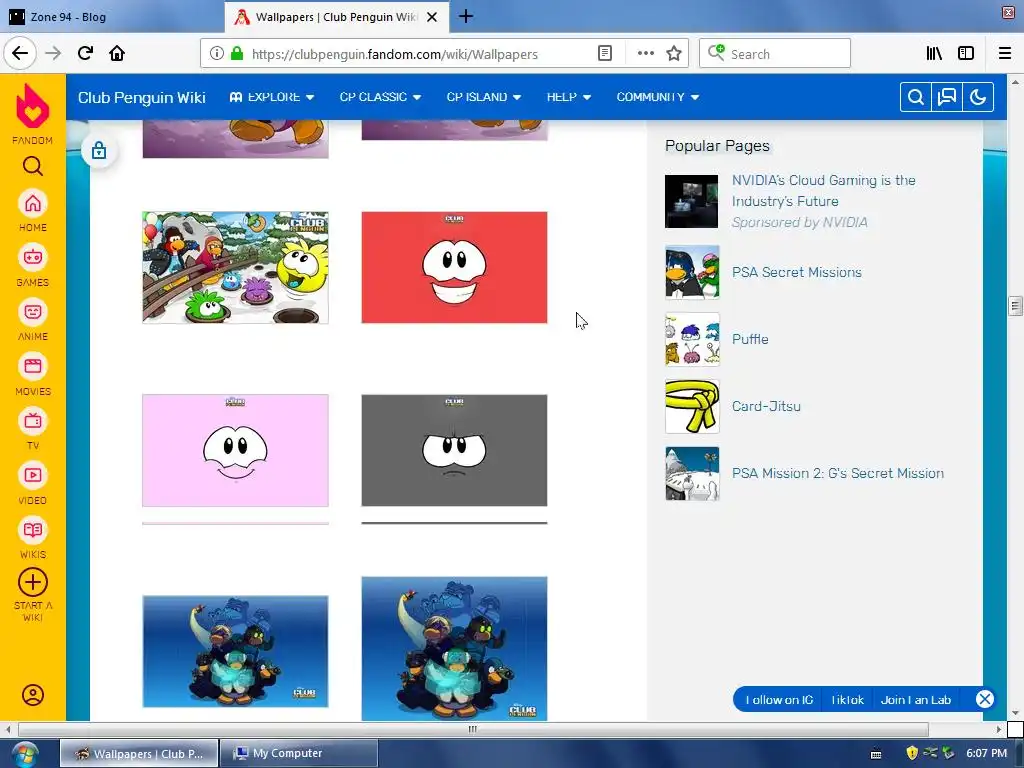
Task: Open the red puffle wallpaper
Action: pos(455,267)
